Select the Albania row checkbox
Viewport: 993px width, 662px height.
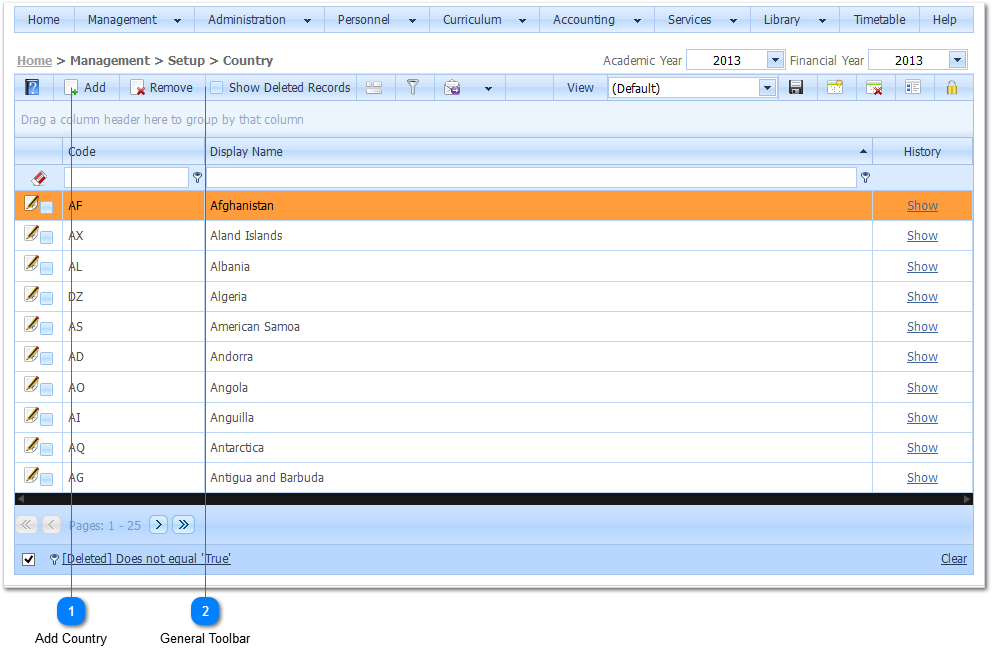47,268
